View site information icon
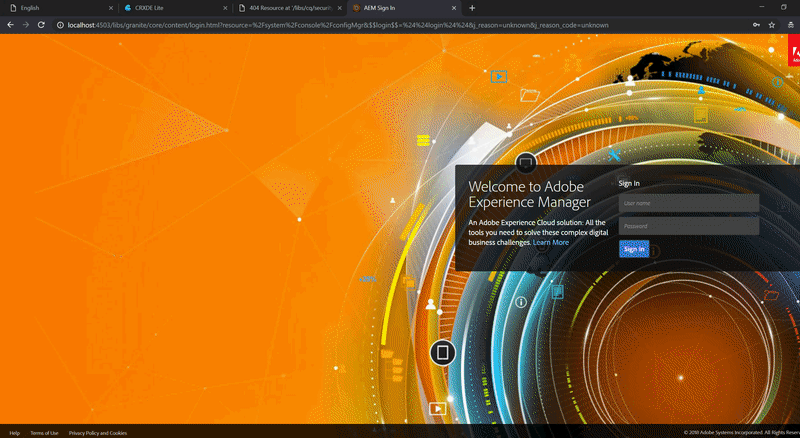800x438 pixels. pyautogui.click(x=60, y=25)
